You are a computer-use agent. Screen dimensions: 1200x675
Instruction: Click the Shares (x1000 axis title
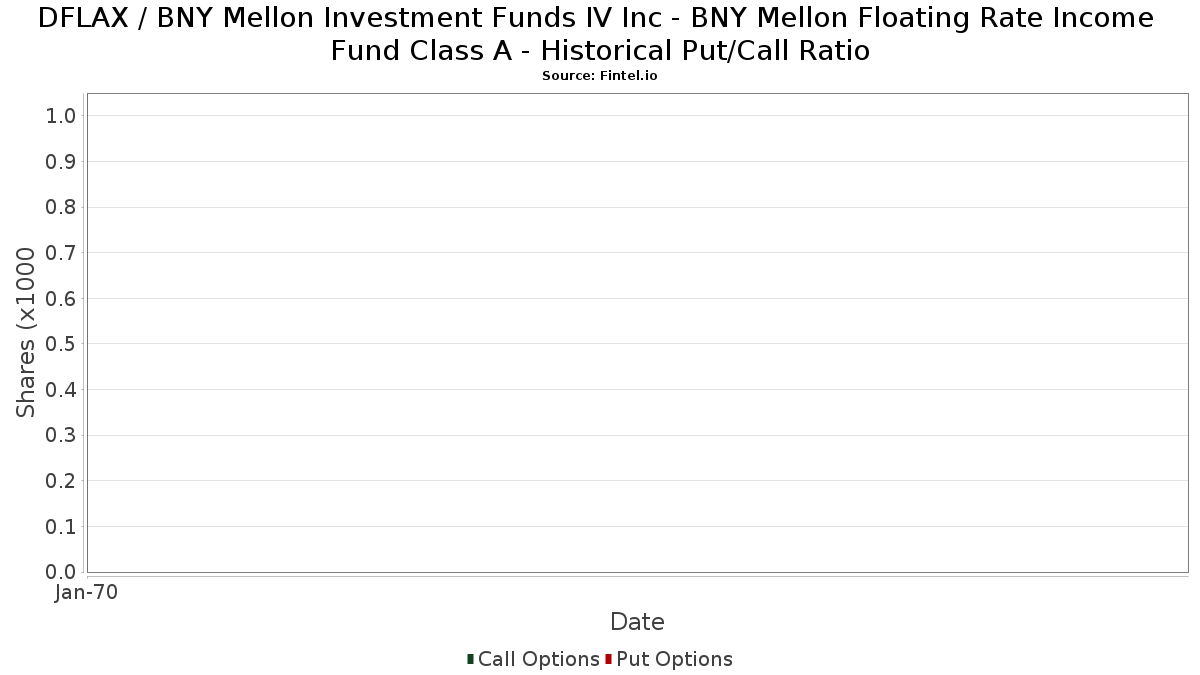click(x=27, y=333)
